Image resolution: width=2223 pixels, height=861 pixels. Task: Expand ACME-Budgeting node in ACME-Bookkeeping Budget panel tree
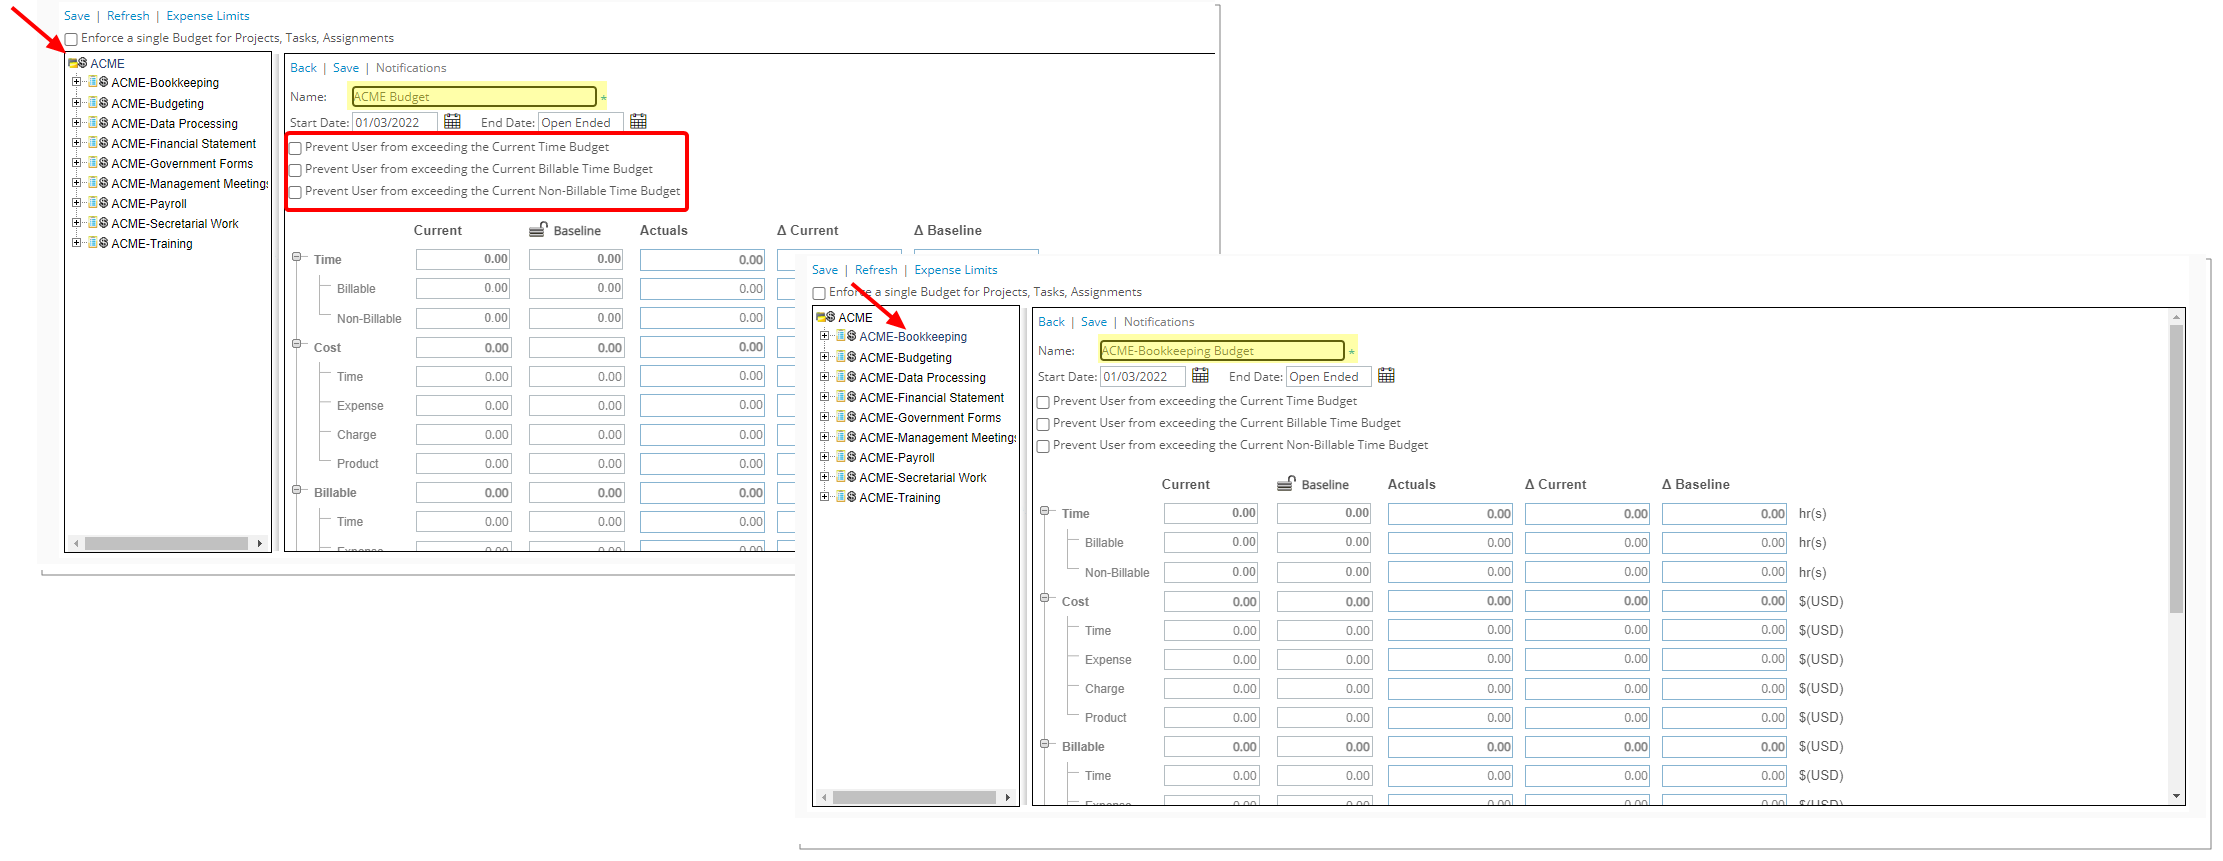coord(824,356)
